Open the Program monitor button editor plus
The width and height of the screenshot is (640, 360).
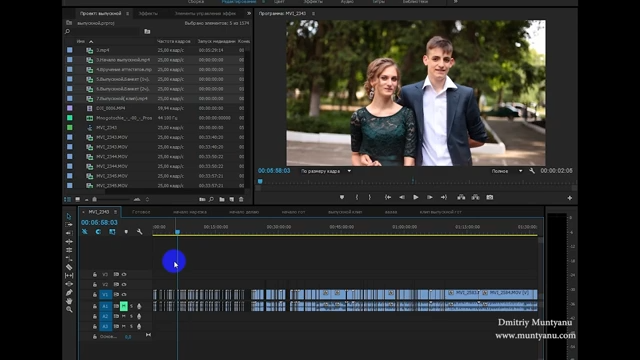570,198
